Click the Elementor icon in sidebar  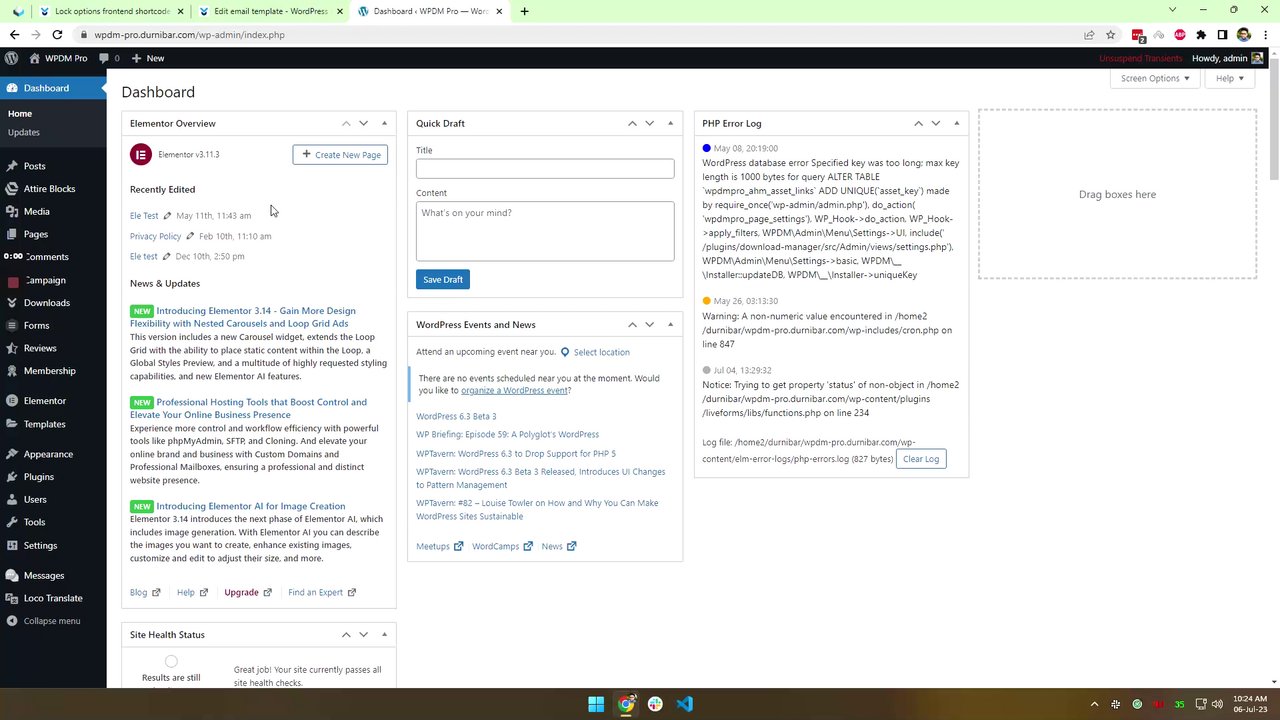[12, 401]
